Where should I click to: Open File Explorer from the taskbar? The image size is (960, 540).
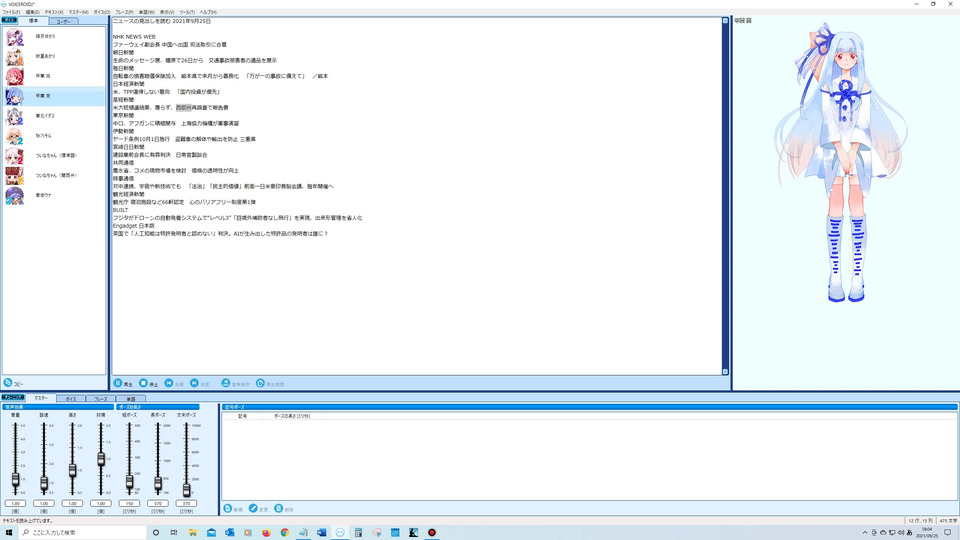point(193,533)
